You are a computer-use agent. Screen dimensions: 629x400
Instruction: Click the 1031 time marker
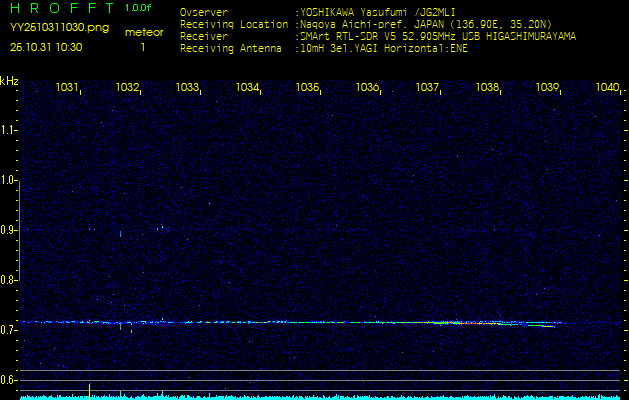[67, 88]
